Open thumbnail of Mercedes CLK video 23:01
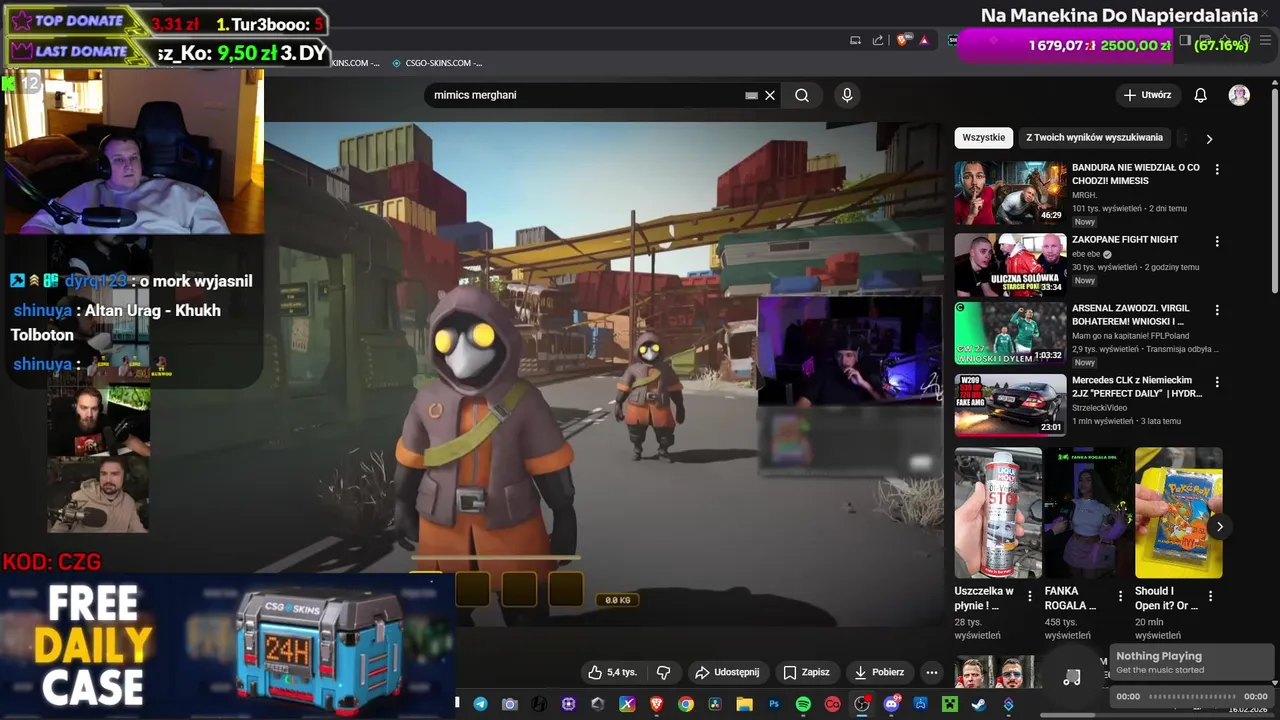This screenshot has height=720, width=1280. pos(1010,405)
